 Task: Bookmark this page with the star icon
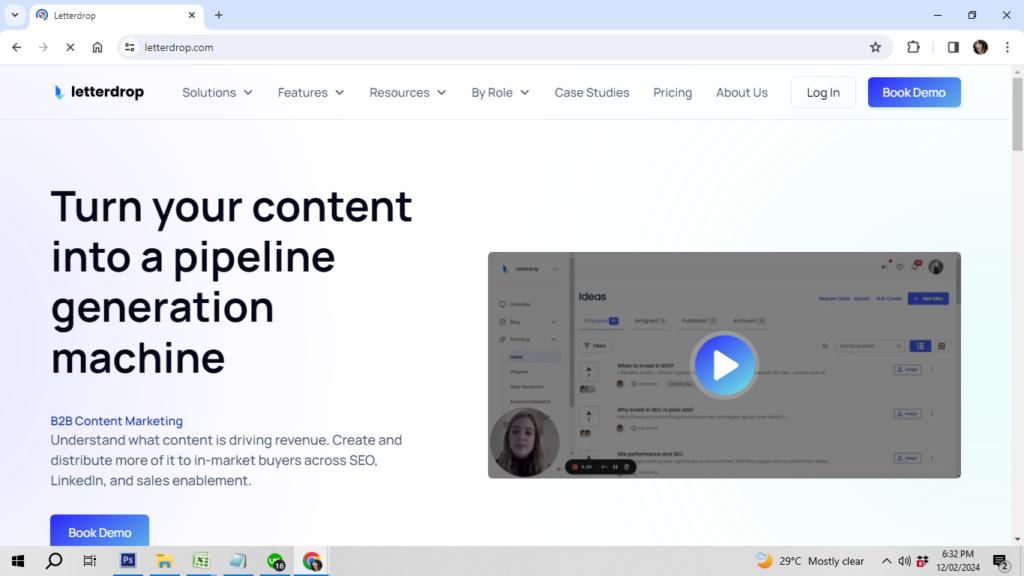click(875, 47)
